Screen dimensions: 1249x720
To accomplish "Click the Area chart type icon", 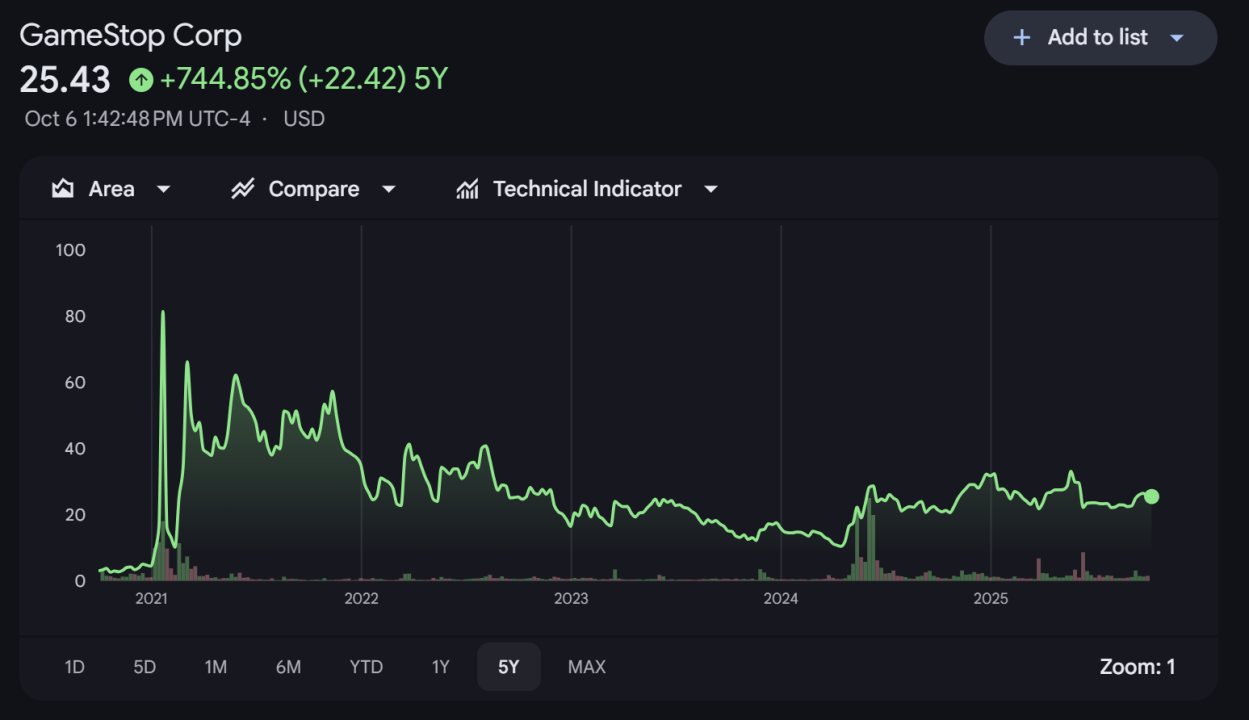I will coord(63,189).
